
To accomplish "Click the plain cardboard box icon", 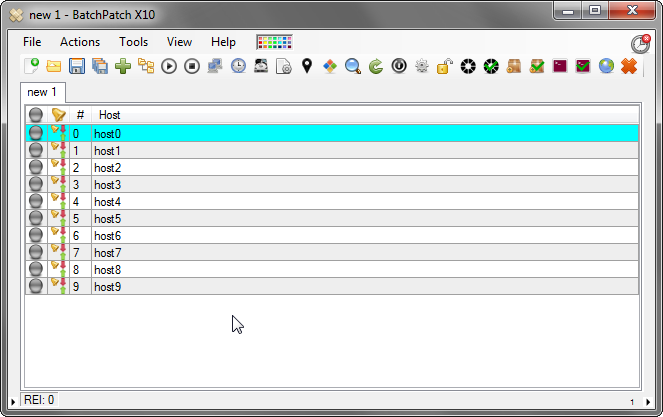I will [x=514, y=66].
